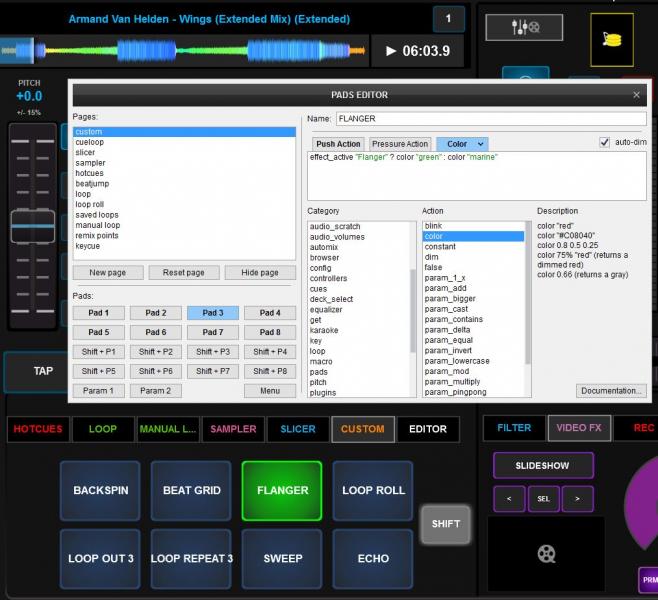Select 'custom' page in Pages list
This screenshot has height=600, width=658.
(184, 132)
